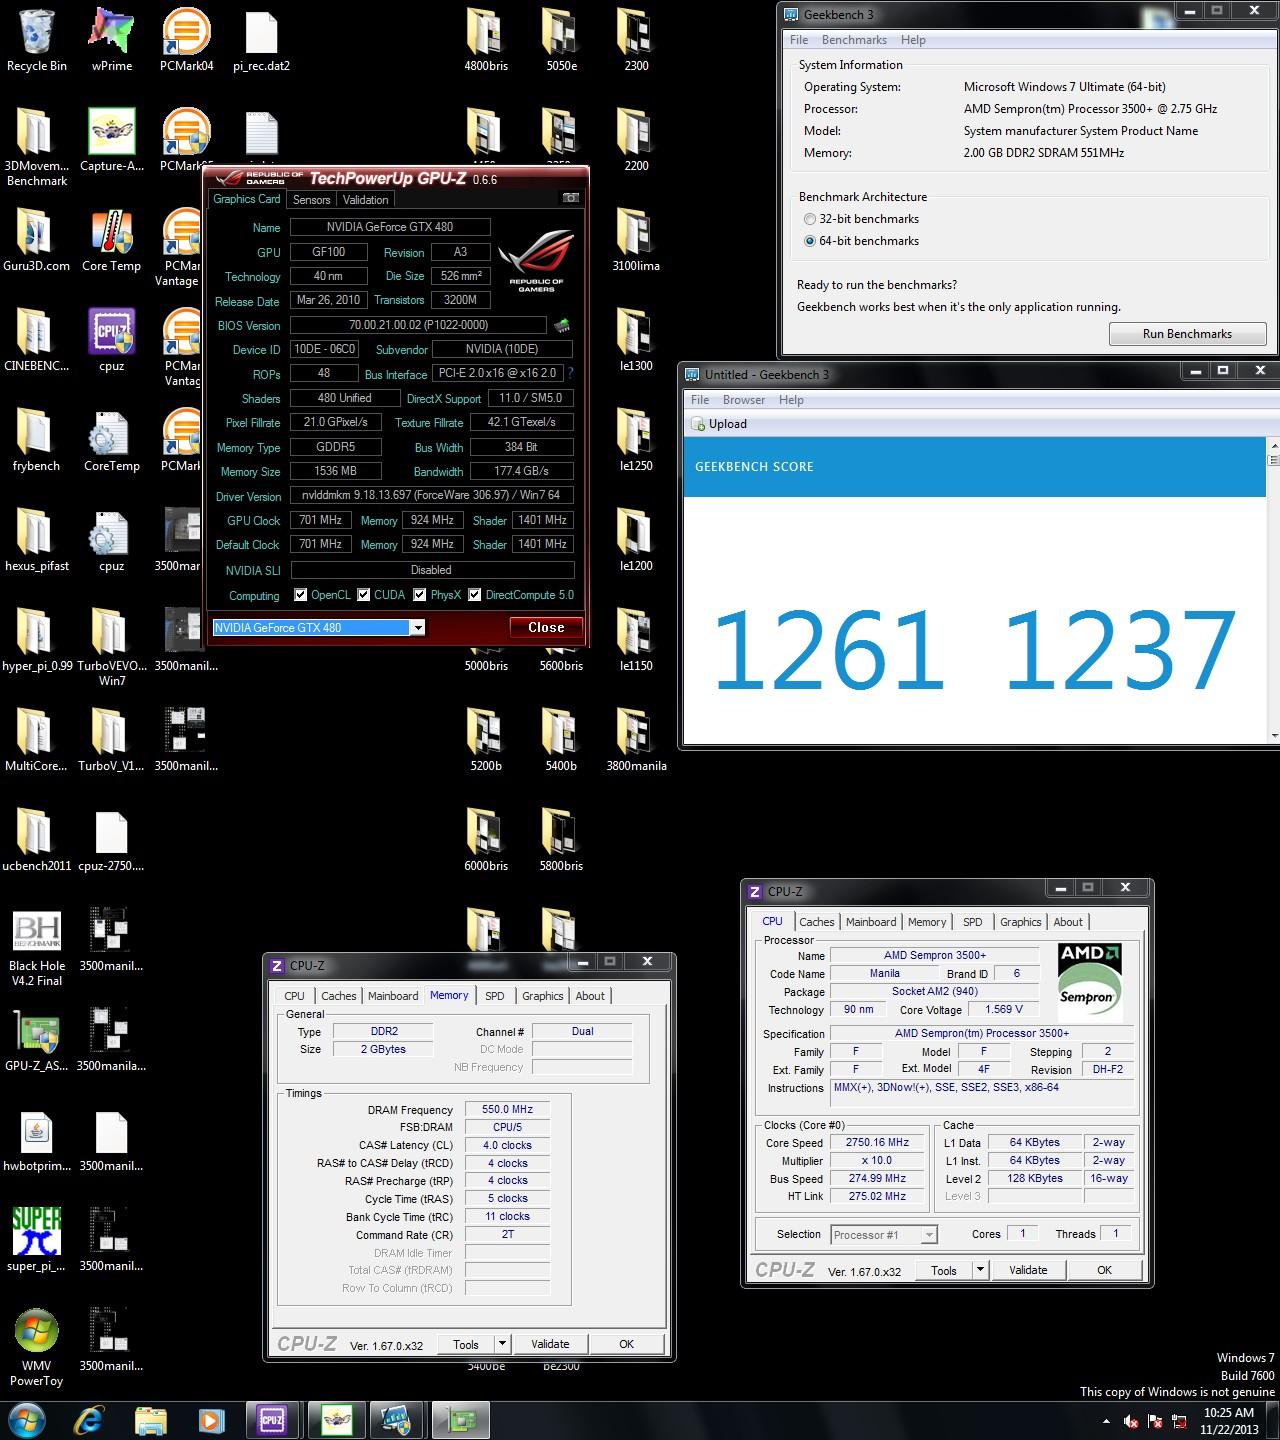The image size is (1280, 1440).
Task: Open the Benchmarks menu in Geekbench 3
Action: tap(854, 40)
